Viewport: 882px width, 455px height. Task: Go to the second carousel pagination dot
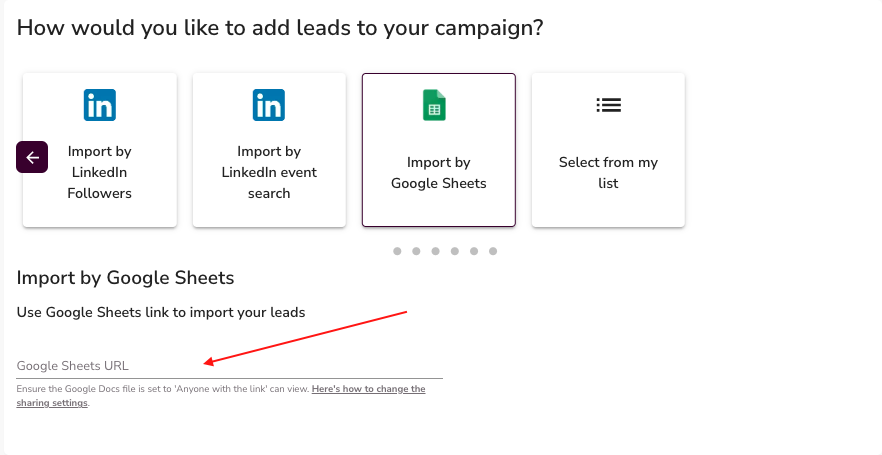click(x=416, y=251)
